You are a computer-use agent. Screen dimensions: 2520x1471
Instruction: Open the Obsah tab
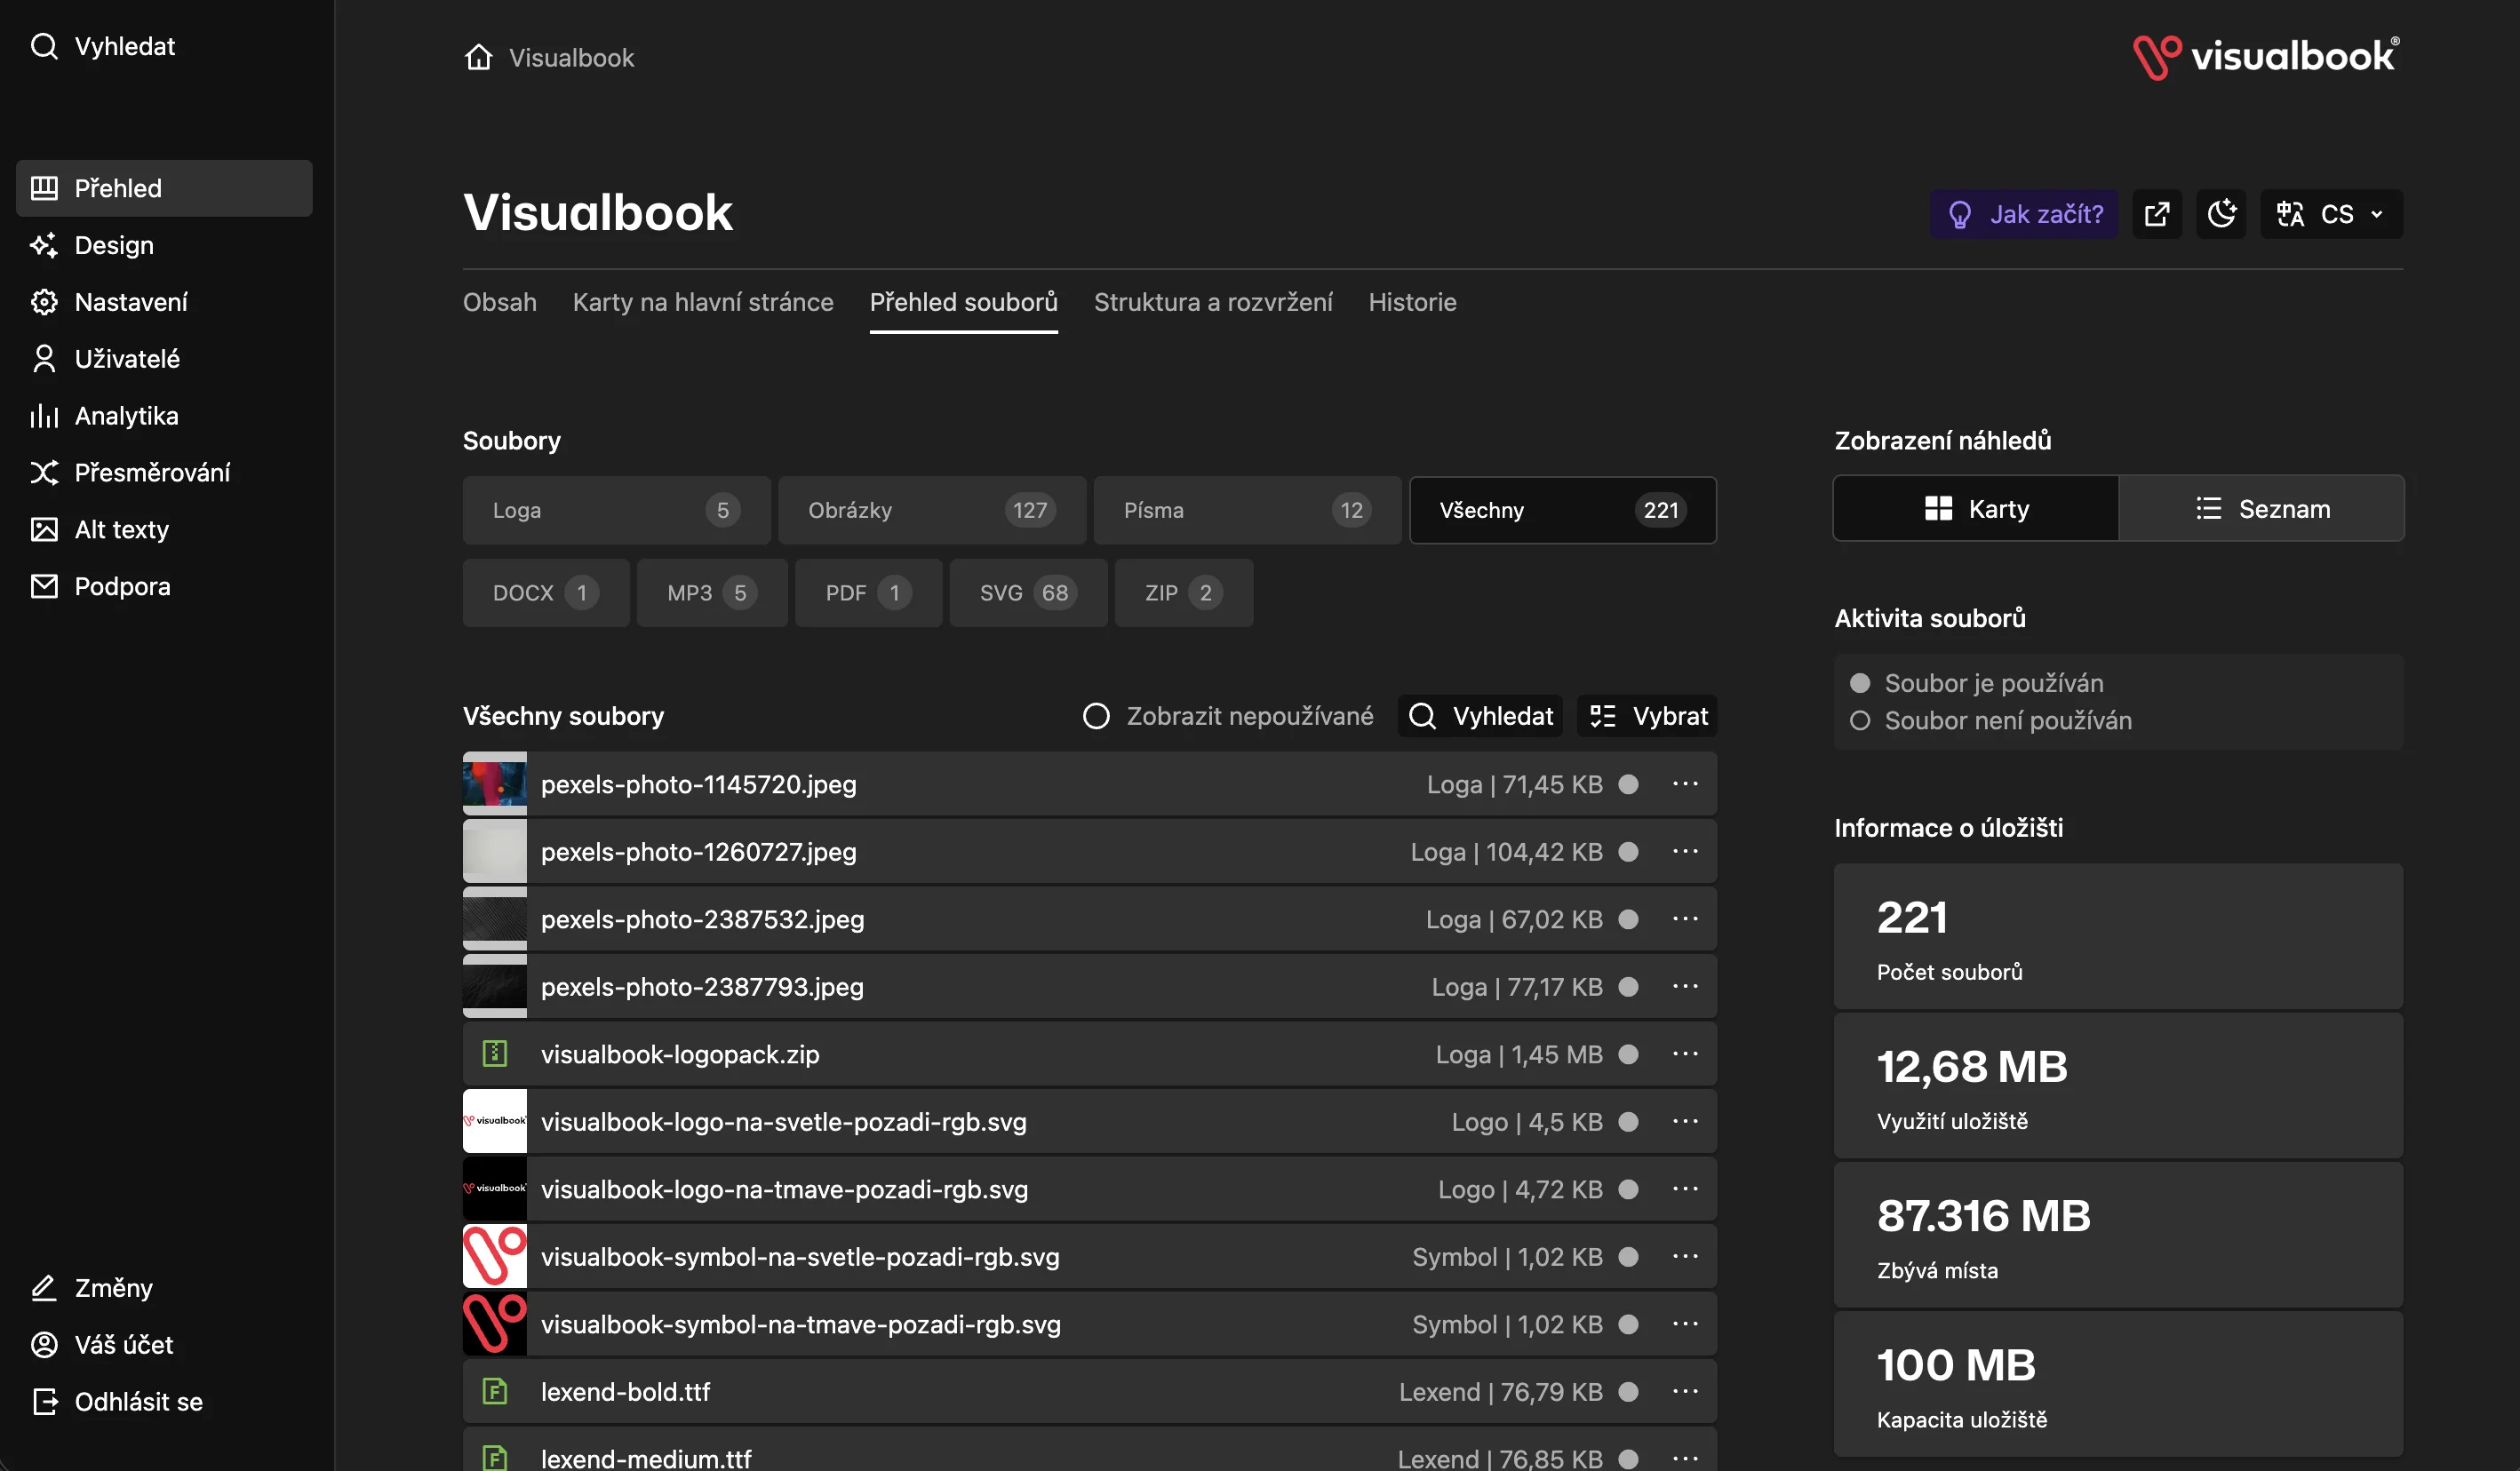pos(500,302)
